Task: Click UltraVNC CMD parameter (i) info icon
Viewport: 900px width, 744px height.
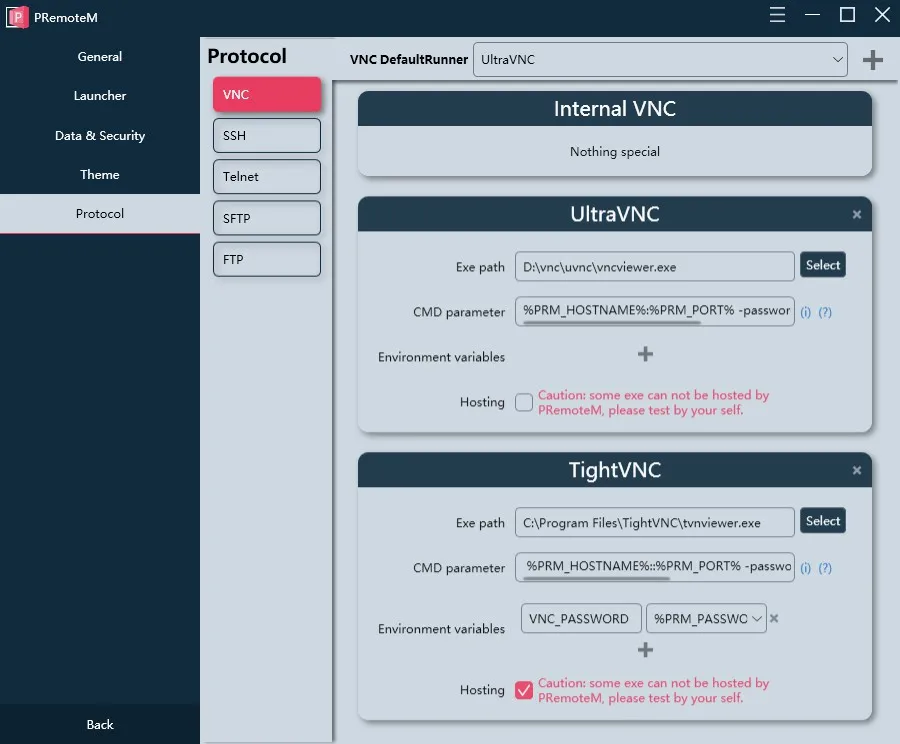Action: pyautogui.click(x=805, y=312)
